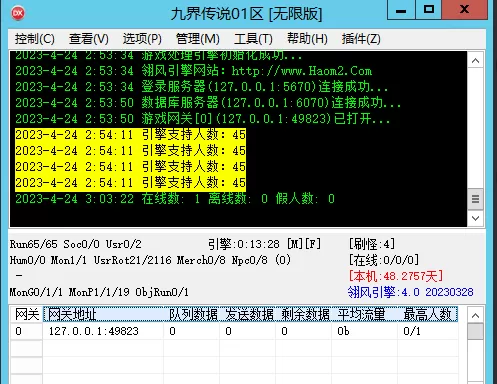The image size is (497, 384).
Task: Click the Hum0/0 Mon1/1 status line
Action: [x=150, y=260]
